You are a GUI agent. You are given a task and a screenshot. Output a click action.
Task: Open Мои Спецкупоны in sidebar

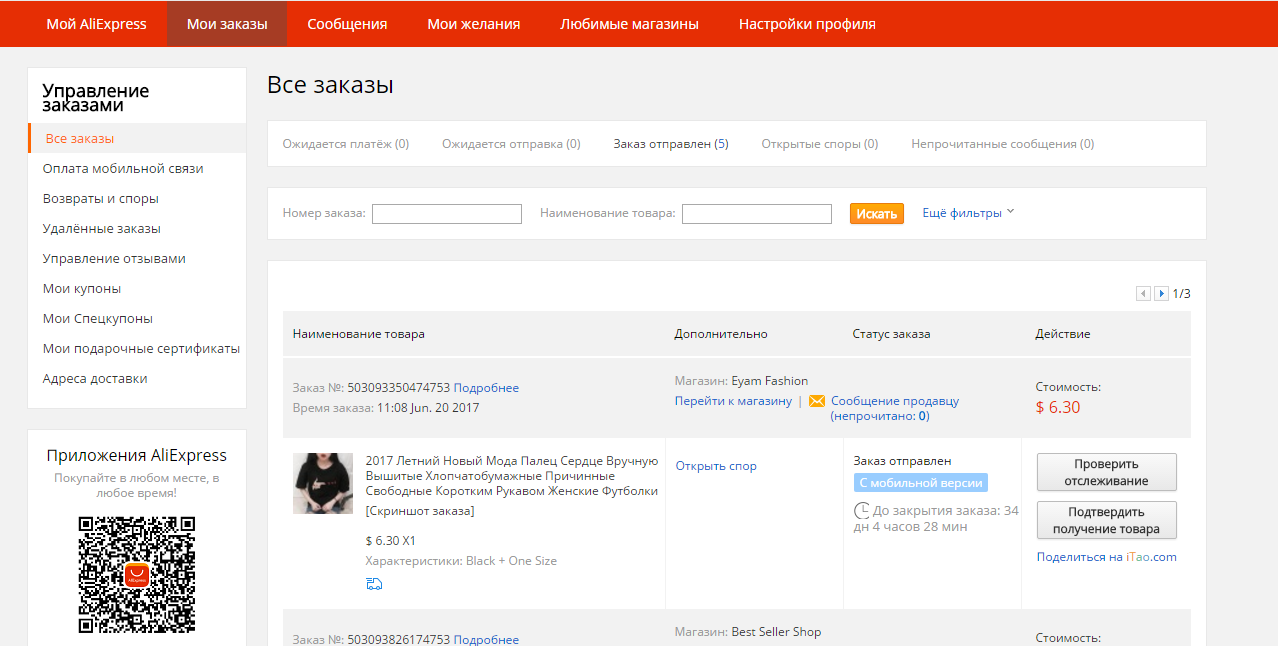coord(98,319)
